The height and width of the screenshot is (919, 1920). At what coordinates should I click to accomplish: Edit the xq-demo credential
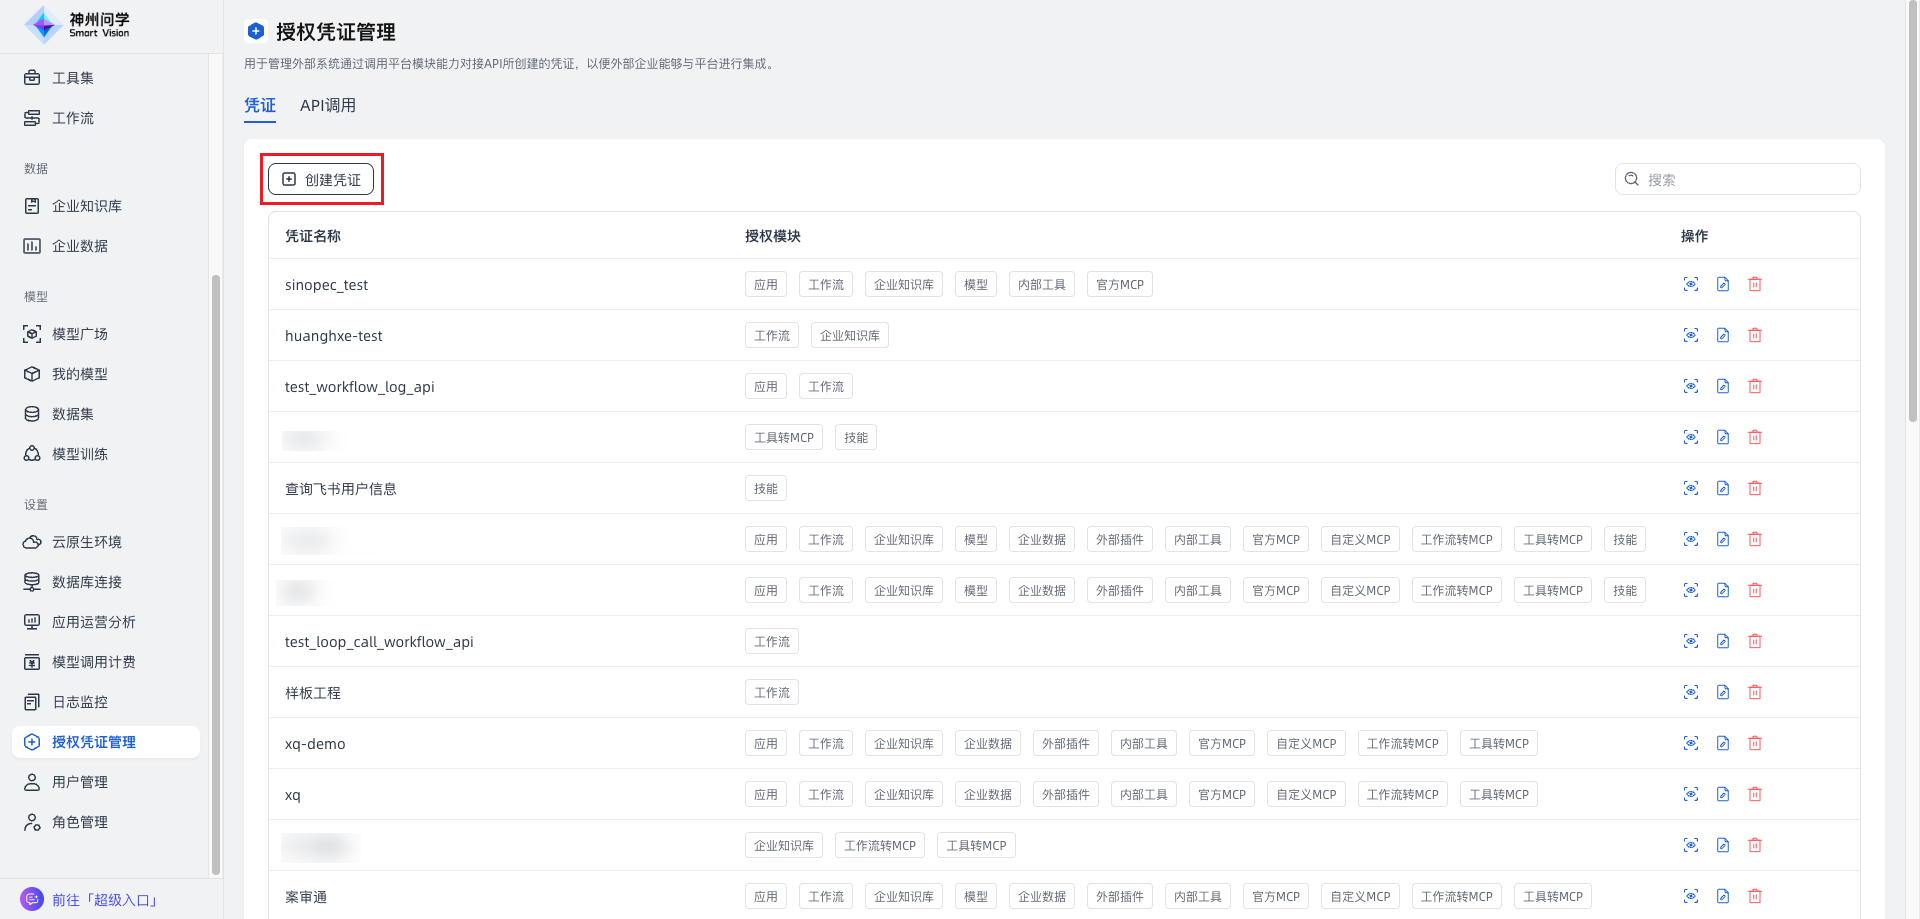[x=1723, y=743]
